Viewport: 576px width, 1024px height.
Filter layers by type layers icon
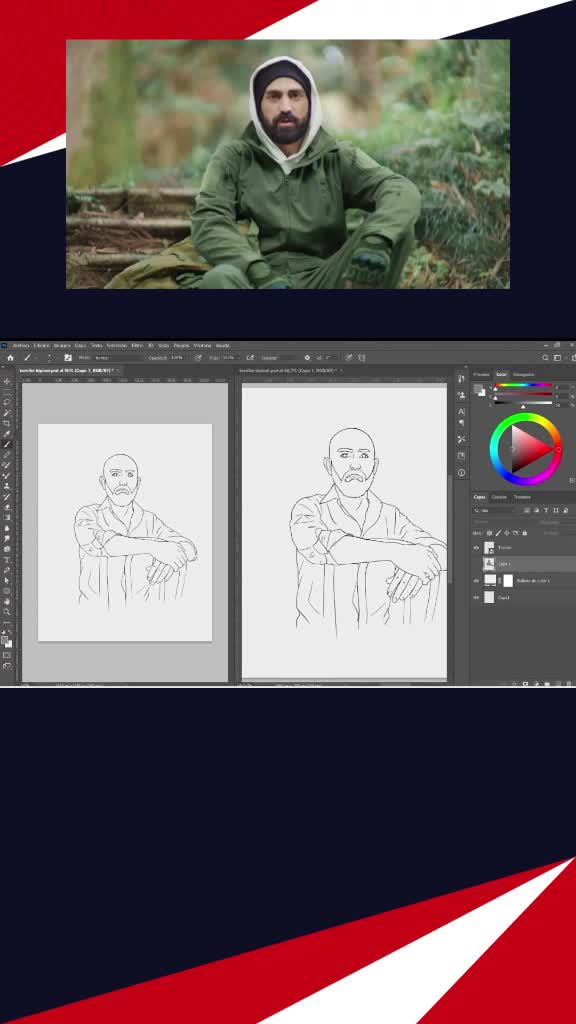point(546,511)
